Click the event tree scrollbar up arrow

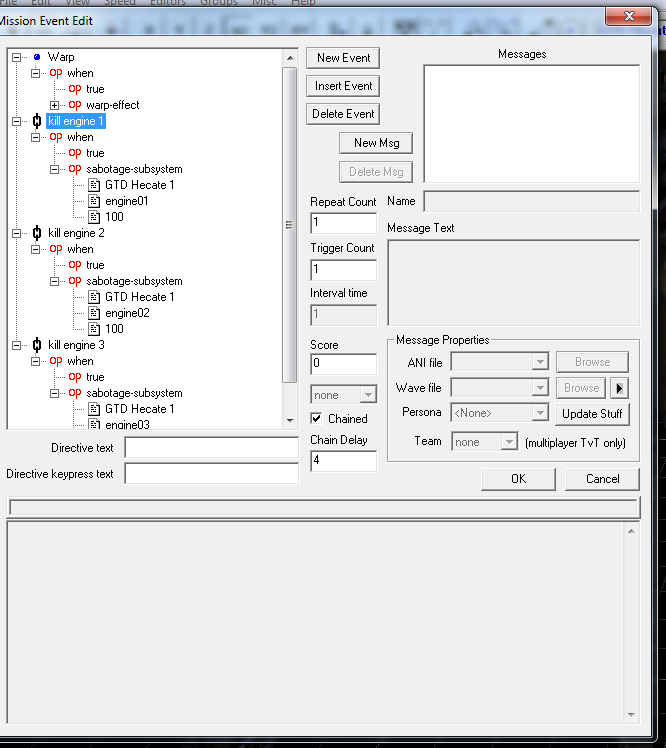290,58
